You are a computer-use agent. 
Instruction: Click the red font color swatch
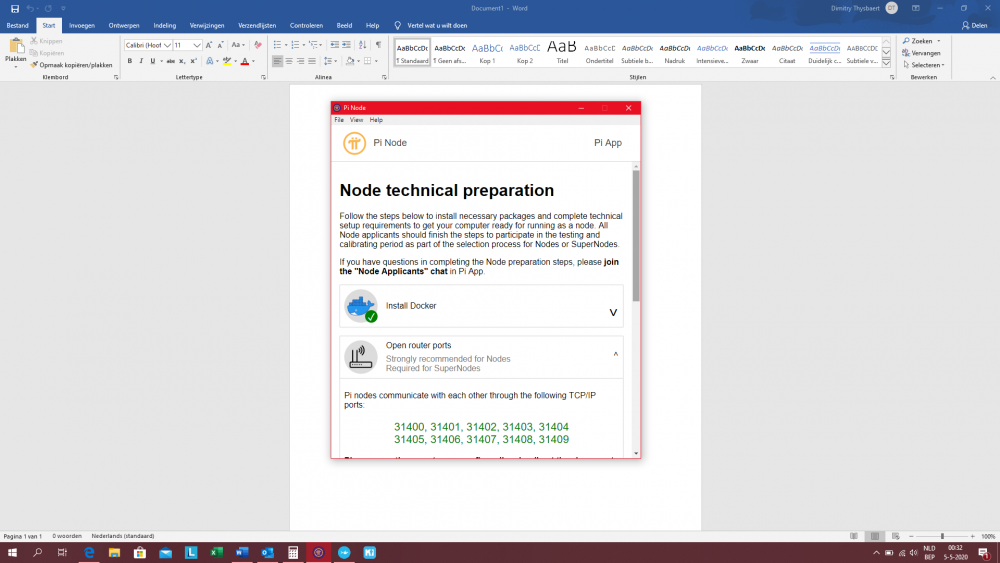click(245, 62)
